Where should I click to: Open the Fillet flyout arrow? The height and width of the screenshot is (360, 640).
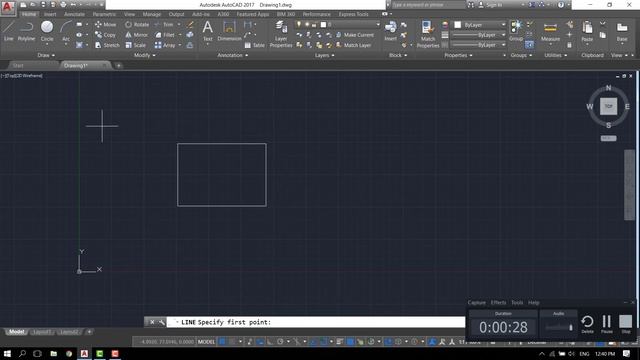point(180,35)
